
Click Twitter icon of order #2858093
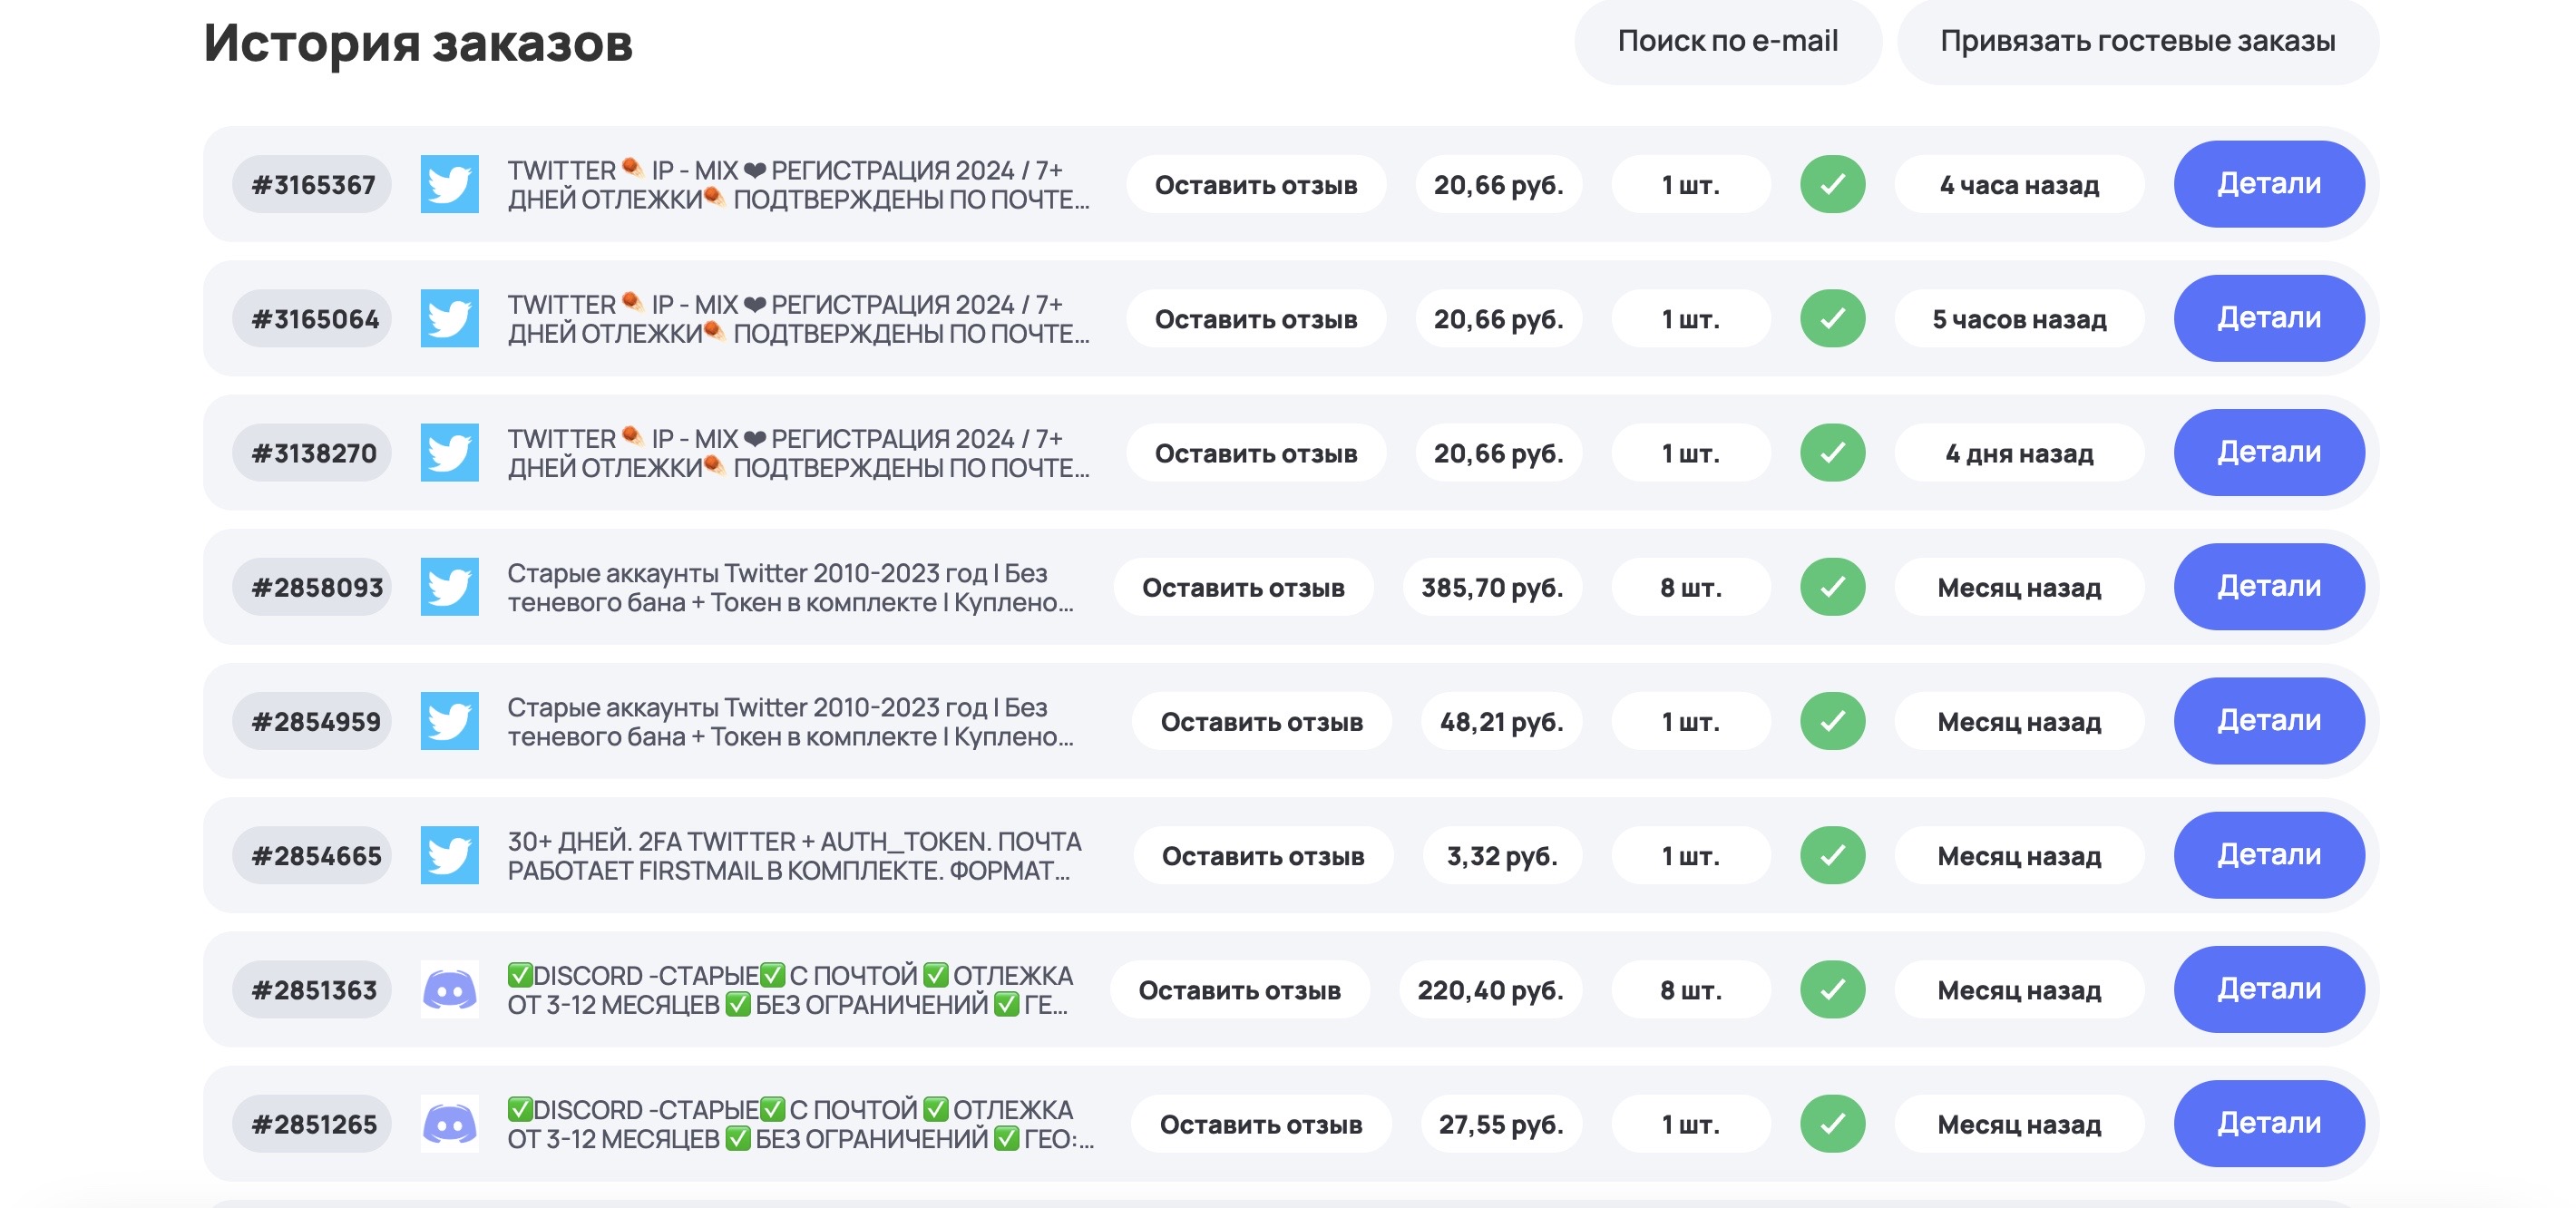(x=449, y=587)
